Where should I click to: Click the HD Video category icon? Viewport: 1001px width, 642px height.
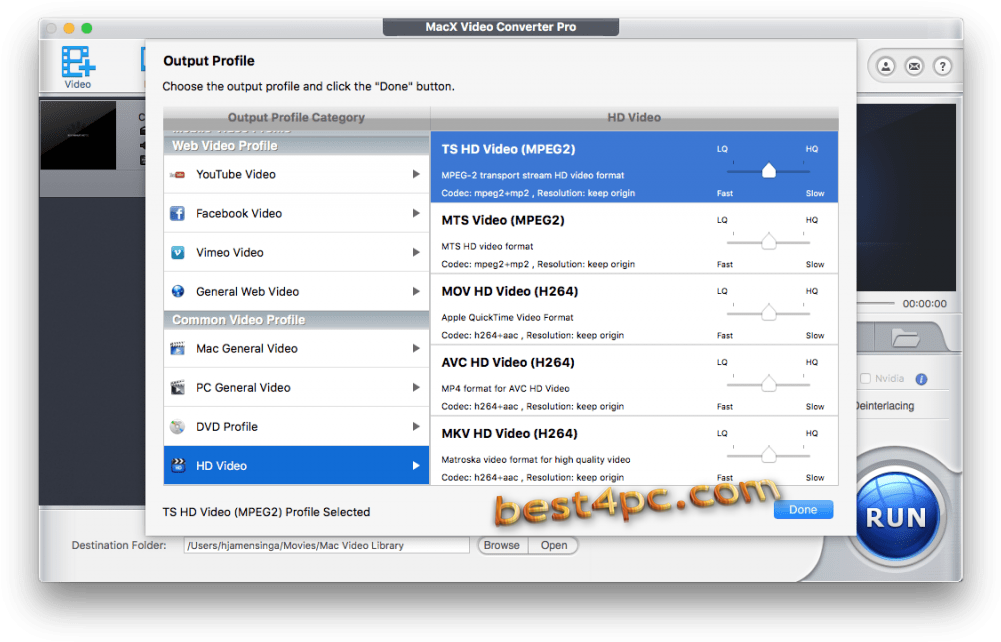(178, 466)
